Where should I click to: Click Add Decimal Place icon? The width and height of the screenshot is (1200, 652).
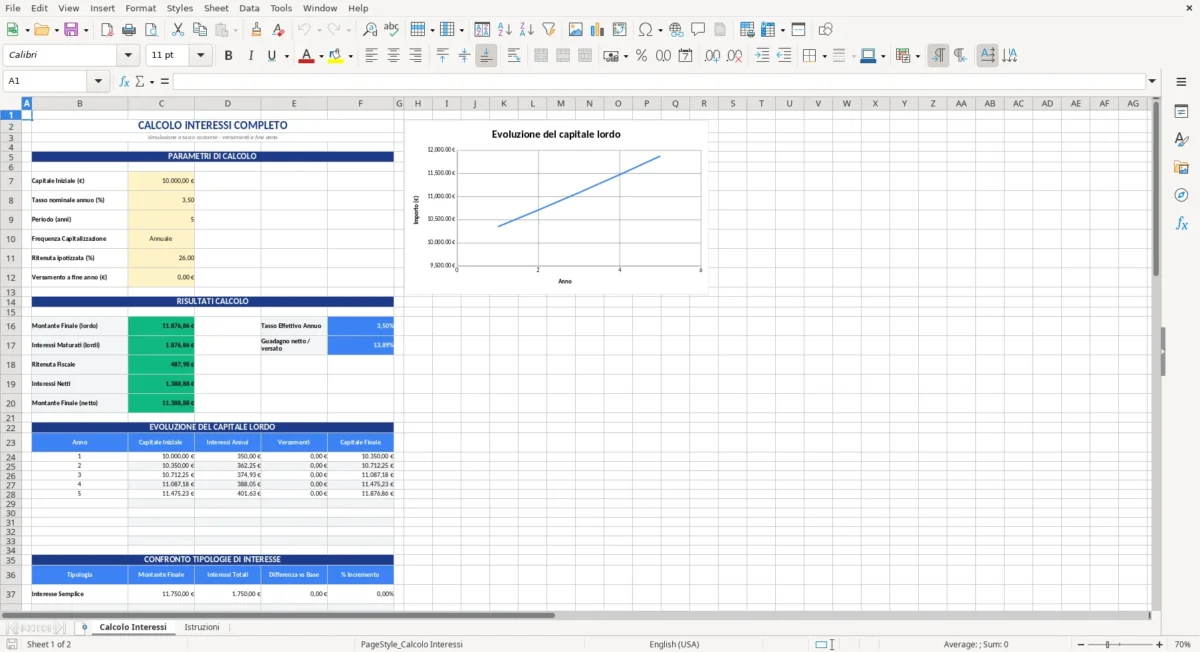(713, 56)
